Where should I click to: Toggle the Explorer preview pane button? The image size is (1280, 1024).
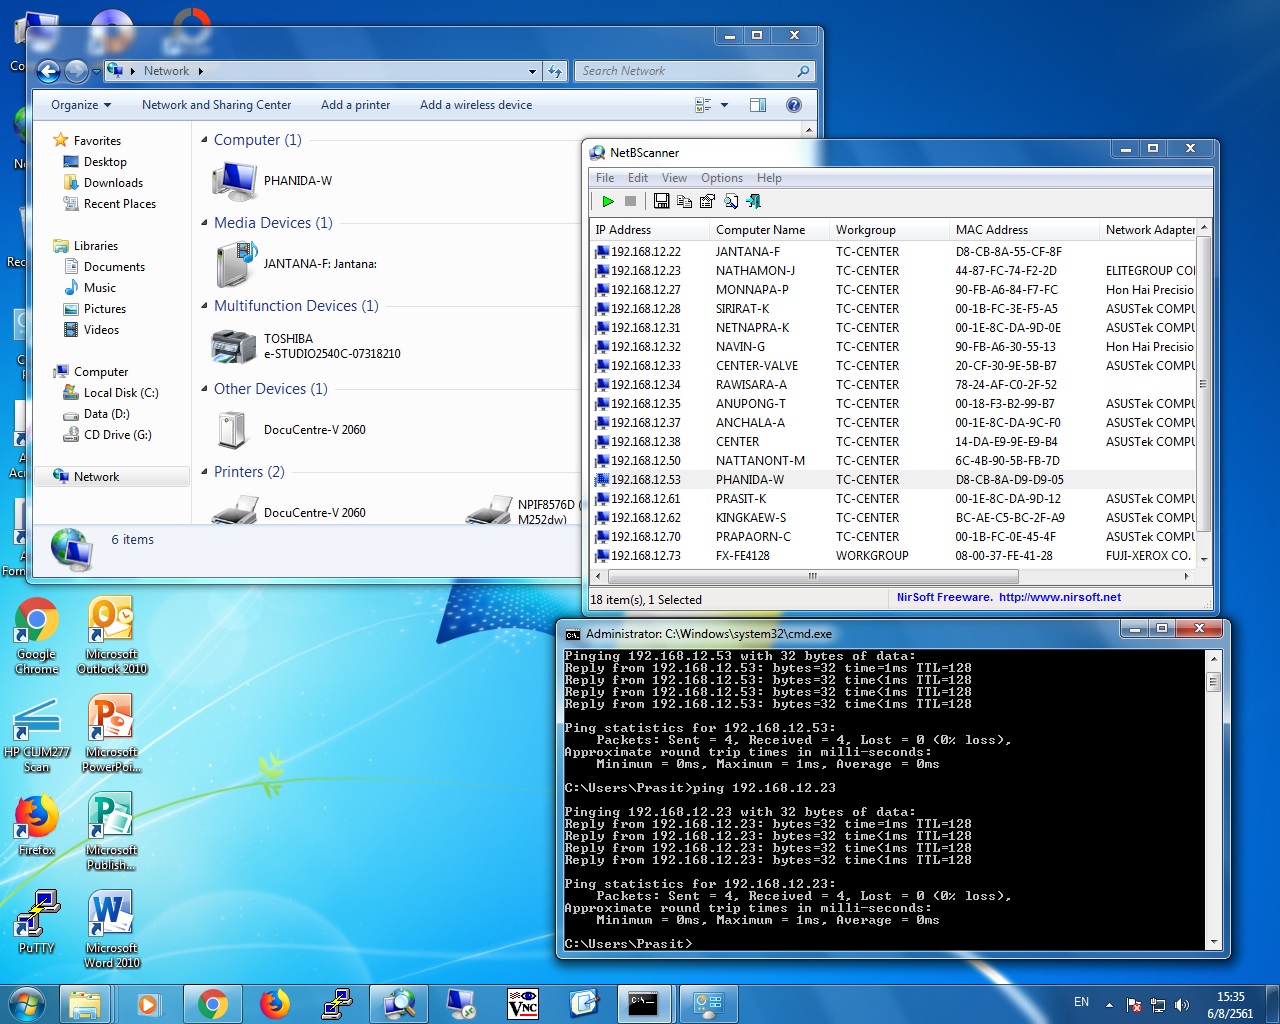pos(758,105)
